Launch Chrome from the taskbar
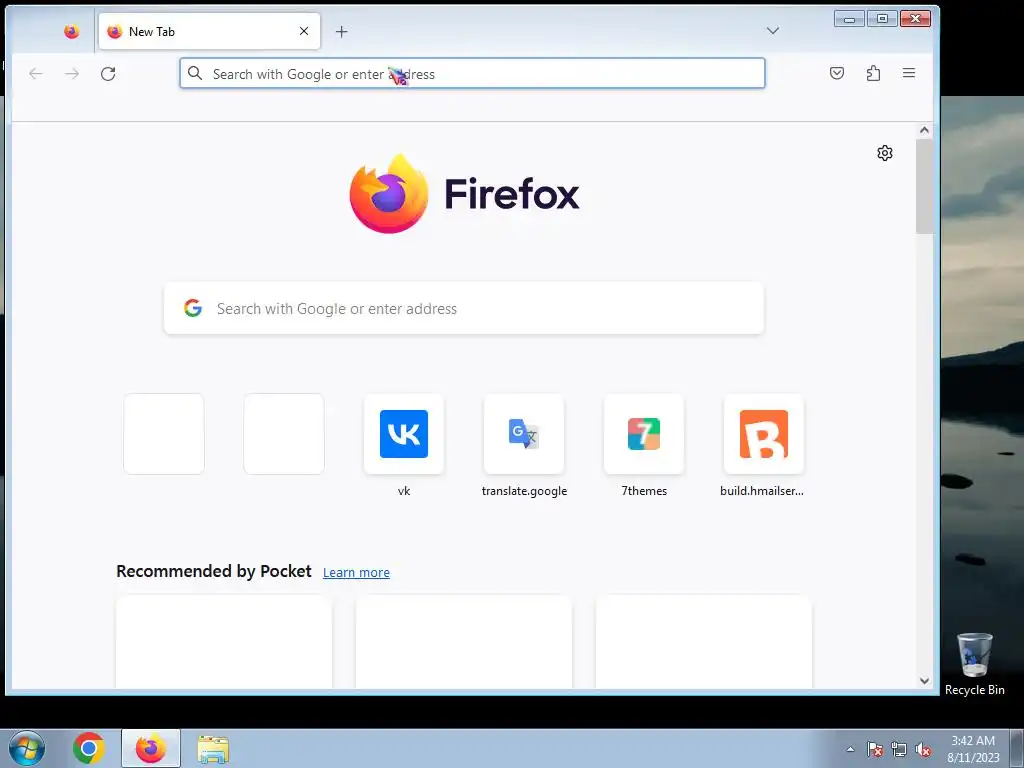The height and width of the screenshot is (768, 1024). [x=89, y=748]
